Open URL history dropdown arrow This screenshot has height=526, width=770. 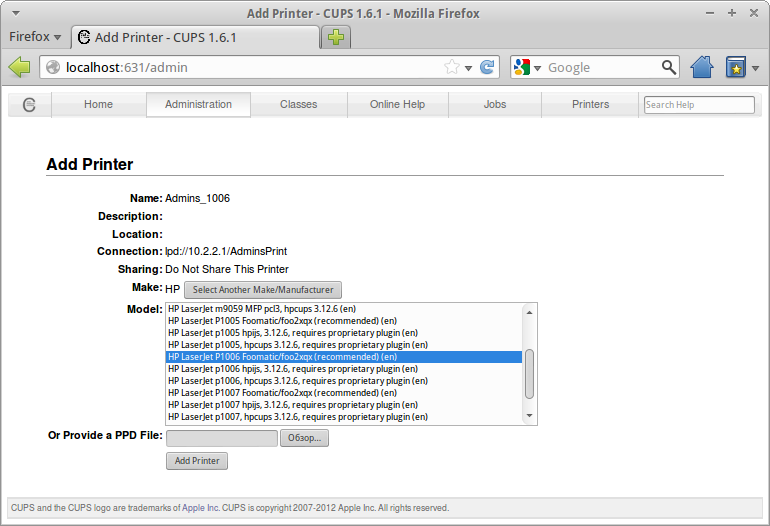(x=468, y=68)
